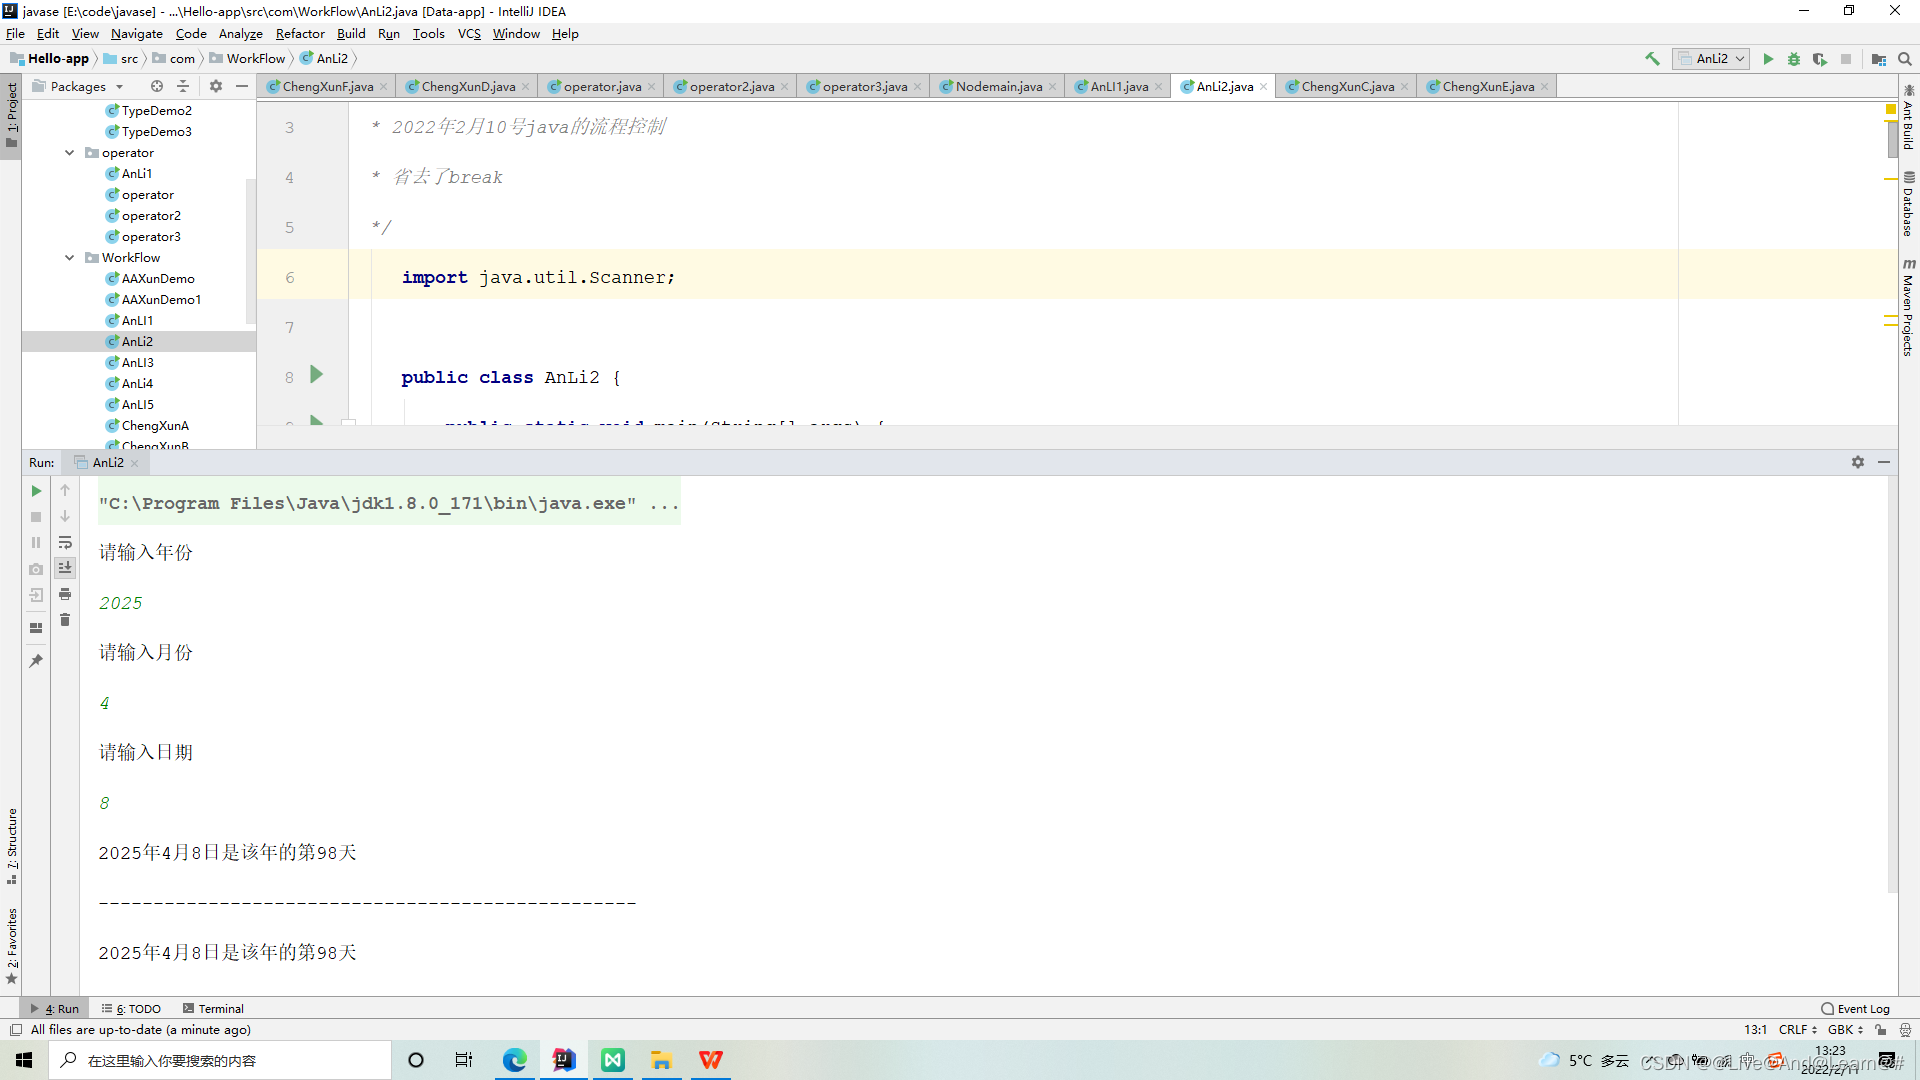The width and height of the screenshot is (1920, 1080).
Task: Clear console with the trash icon
Action: coord(65,620)
